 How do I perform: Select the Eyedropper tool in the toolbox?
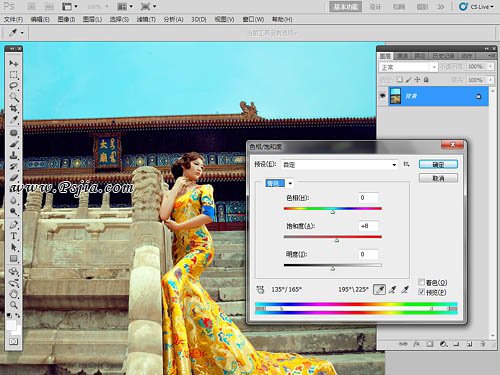(x=14, y=119)
